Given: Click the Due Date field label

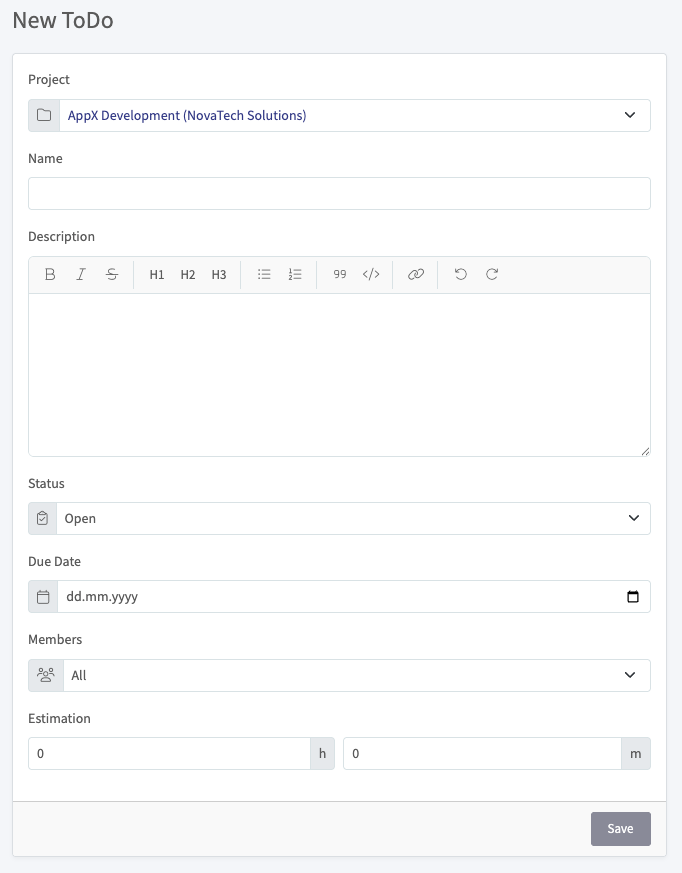Looking at the screenshot, I should pos(55,561).
